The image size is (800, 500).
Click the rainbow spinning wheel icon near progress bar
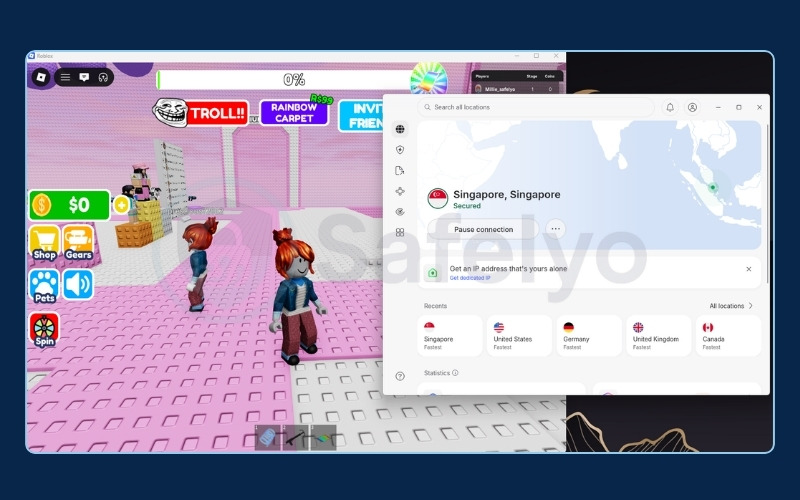[x=429, y=79]
